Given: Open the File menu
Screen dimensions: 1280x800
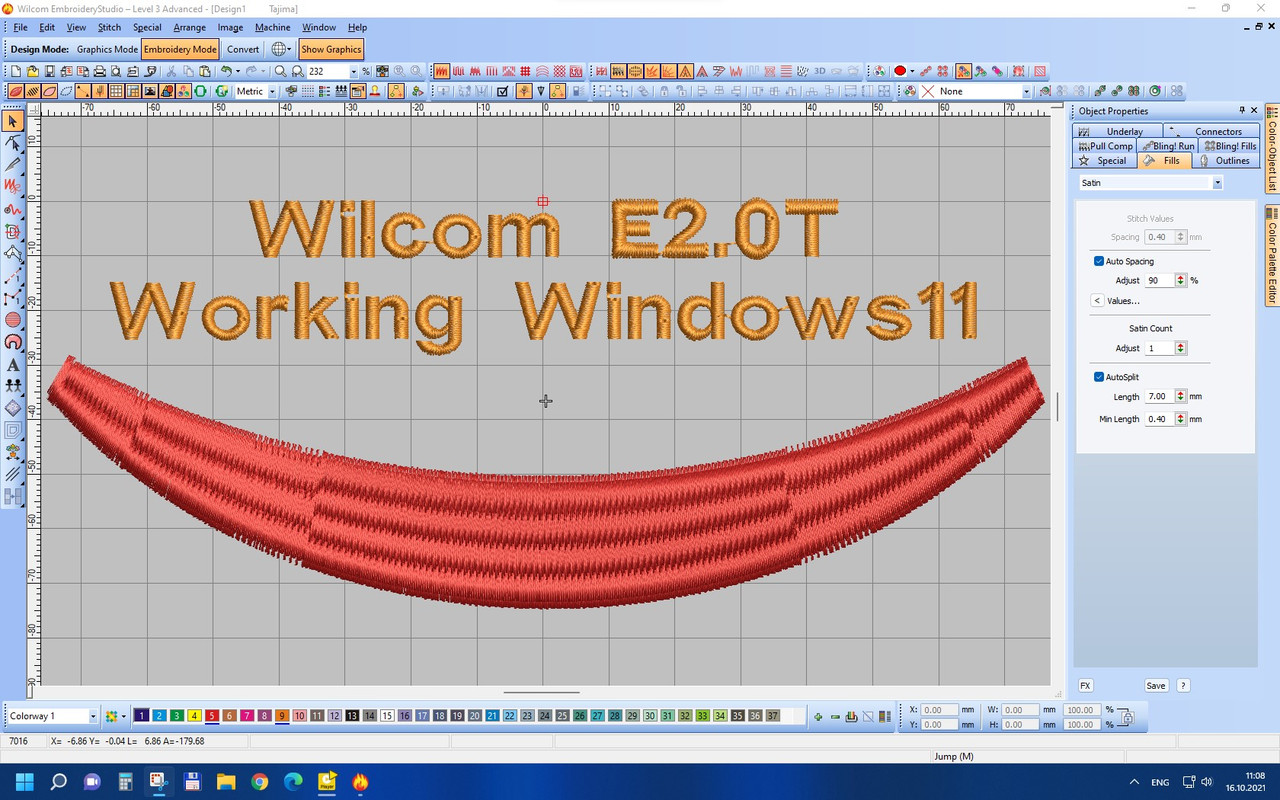Looking at the screenshot, I should pyautogui.click(x=20, y=27).
